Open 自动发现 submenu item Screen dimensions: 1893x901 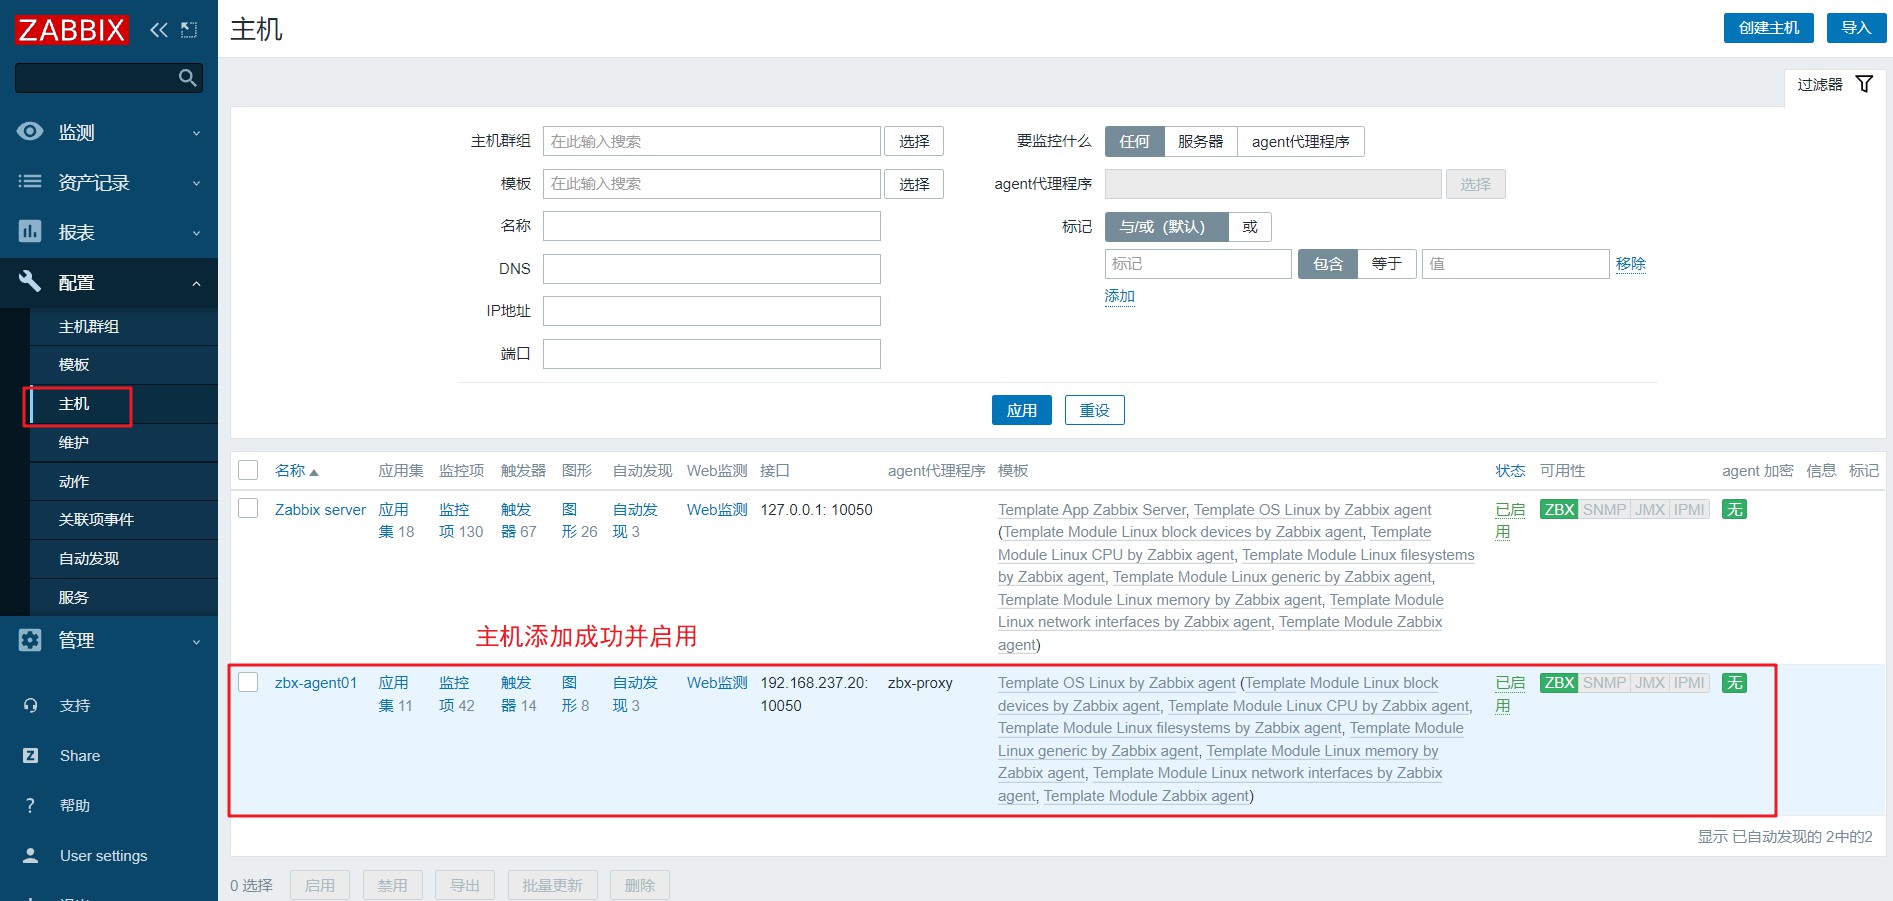pyautogui.click(x=124, y=559)
